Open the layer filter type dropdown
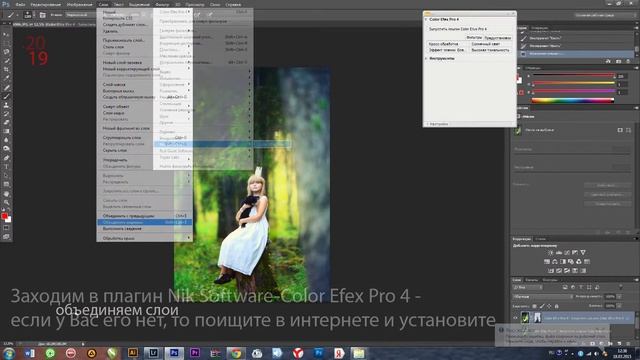The height and width of the screenshot is (360, 640). pyautogui.click(x=527, y=287)
